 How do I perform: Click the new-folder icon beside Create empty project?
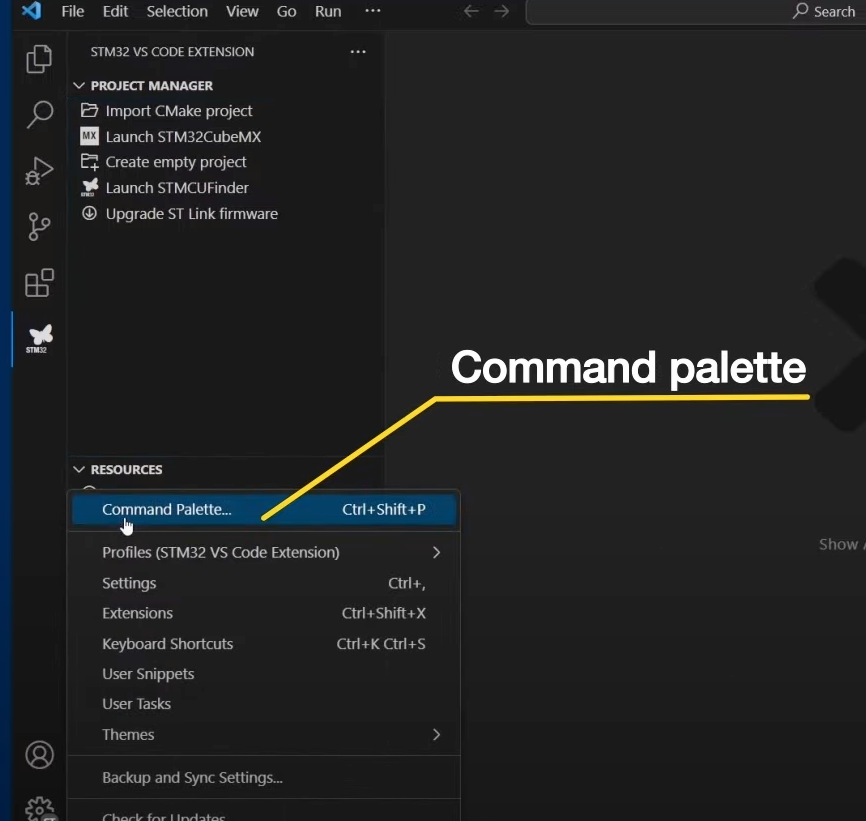pos(89,162)
